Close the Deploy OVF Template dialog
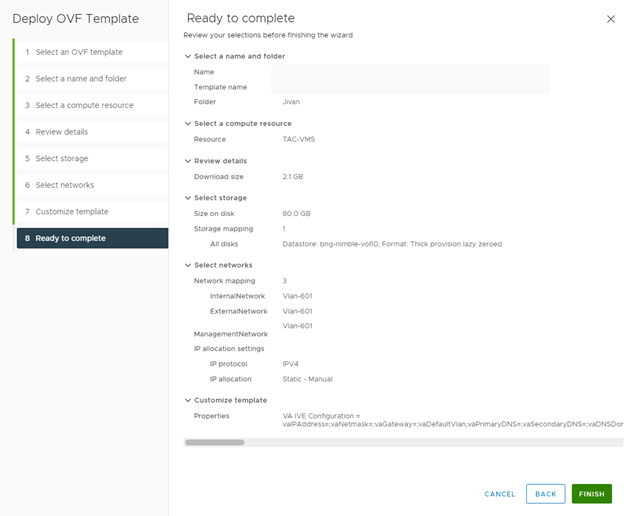The width and height of the screenshot is (624, 516). (x=610, y=19)
